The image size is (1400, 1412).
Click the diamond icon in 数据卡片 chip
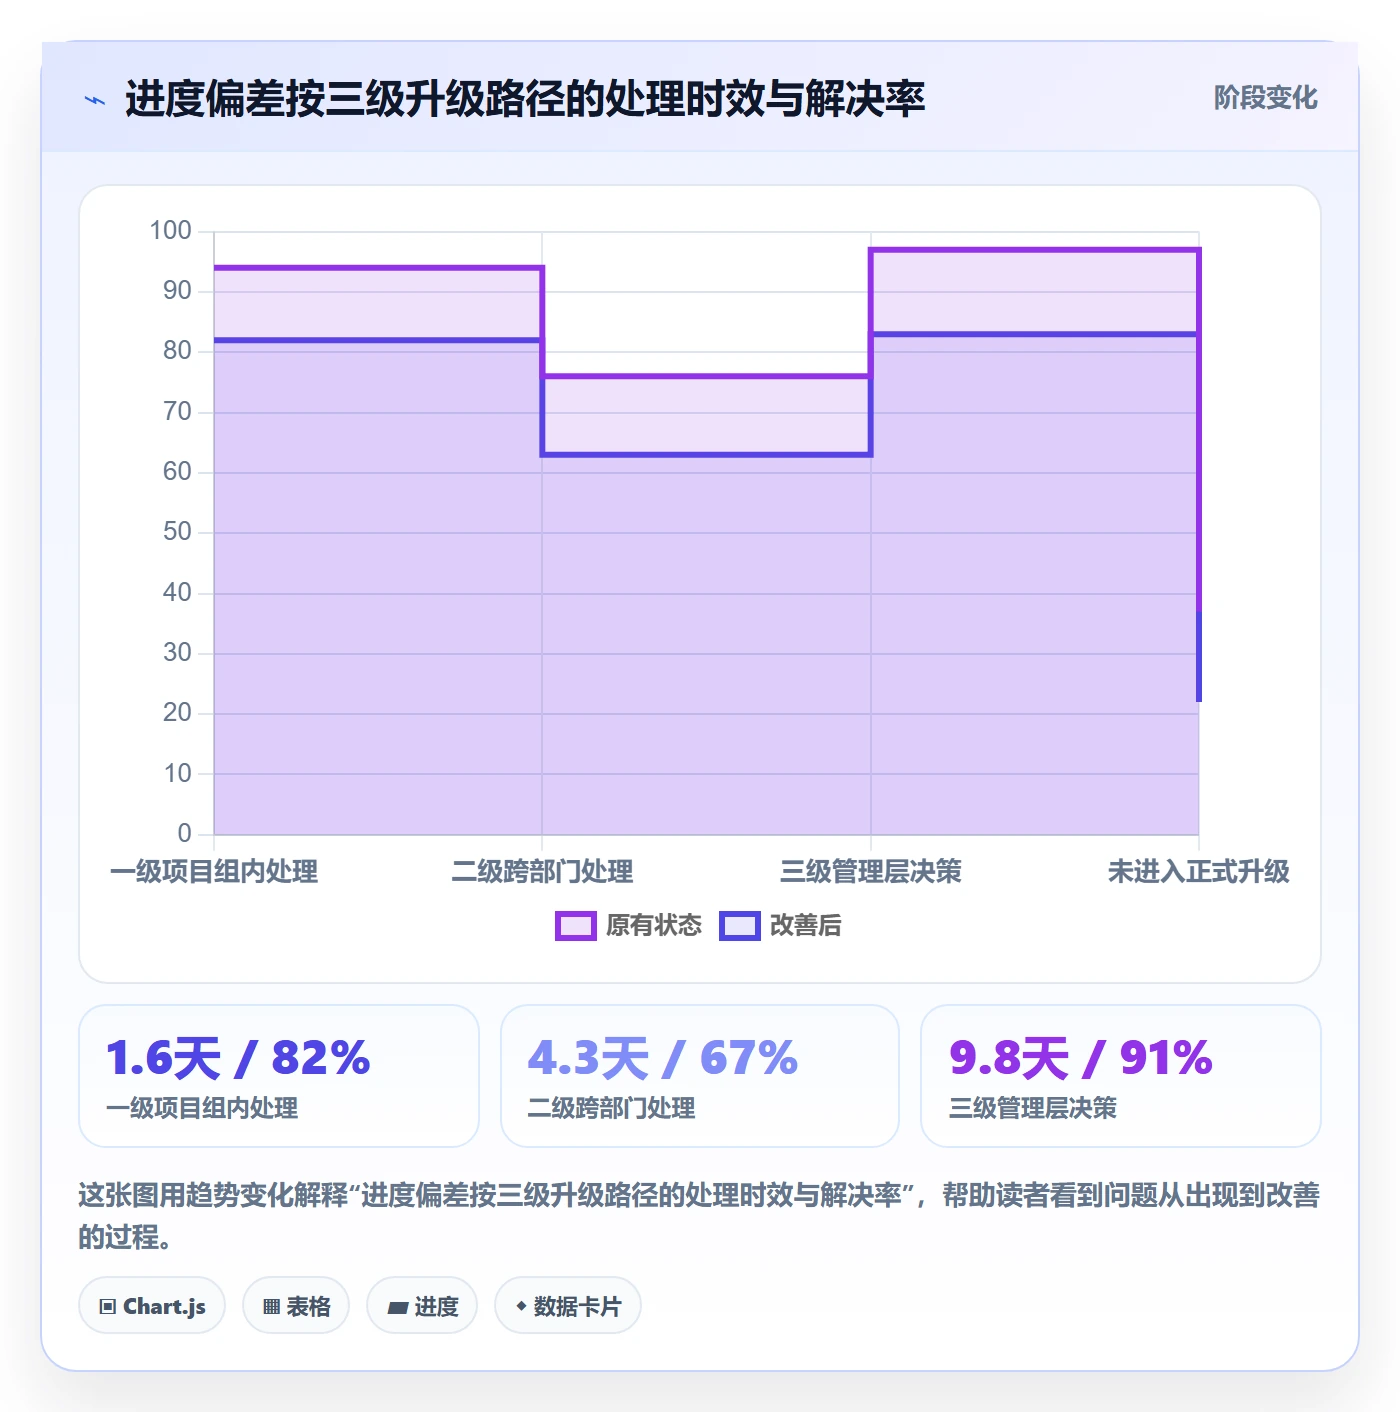521,1306
